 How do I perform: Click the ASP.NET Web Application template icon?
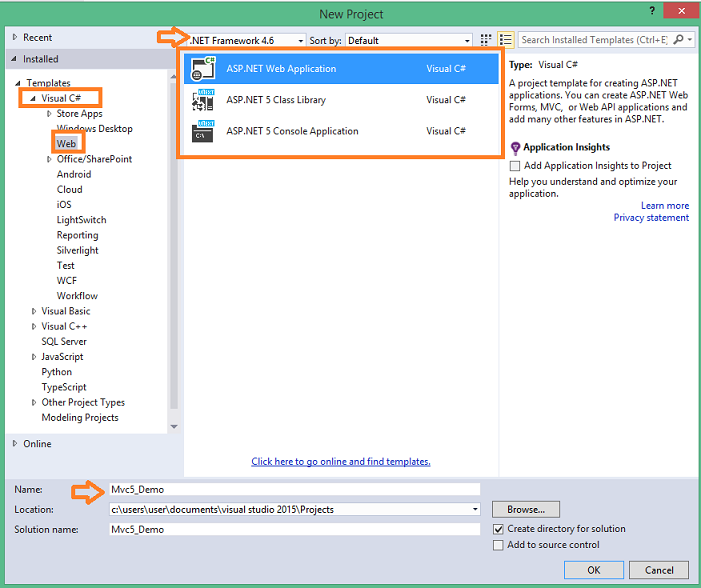click(203, 68)
